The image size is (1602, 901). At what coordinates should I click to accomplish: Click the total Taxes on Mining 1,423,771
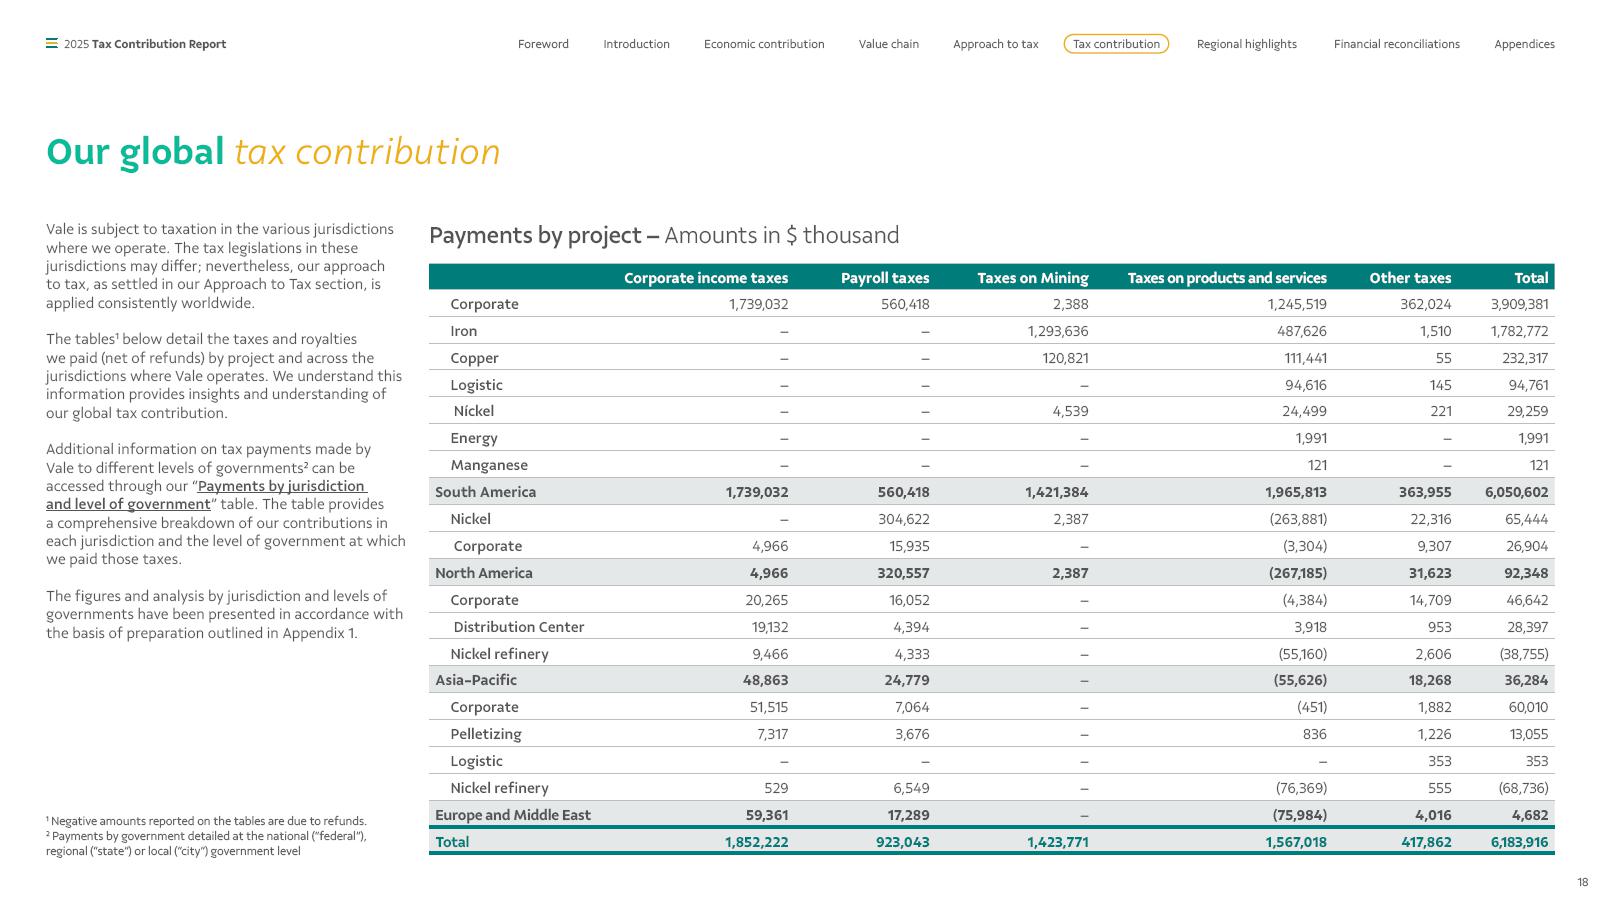click(x=1058, y=842)
